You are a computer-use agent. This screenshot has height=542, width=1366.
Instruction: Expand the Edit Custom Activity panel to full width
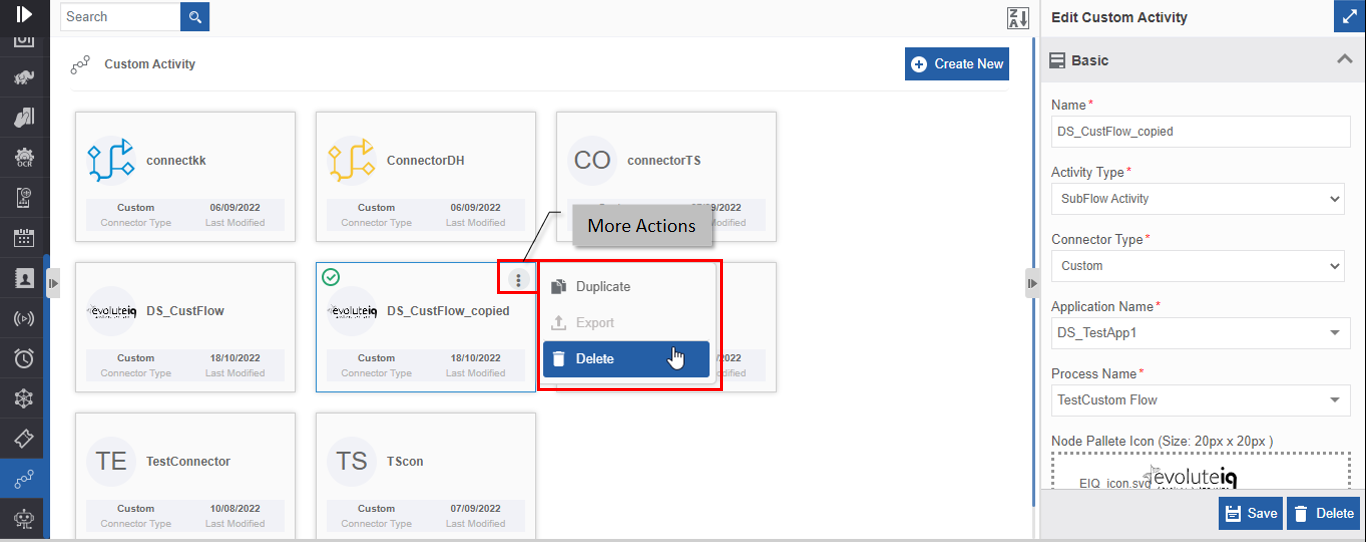pos(1349,17)
